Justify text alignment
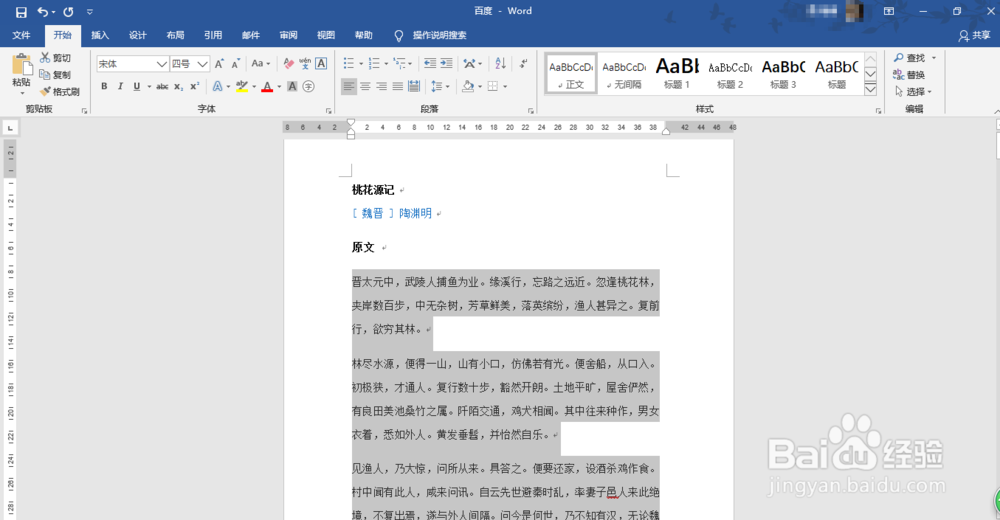 [398, 86]
